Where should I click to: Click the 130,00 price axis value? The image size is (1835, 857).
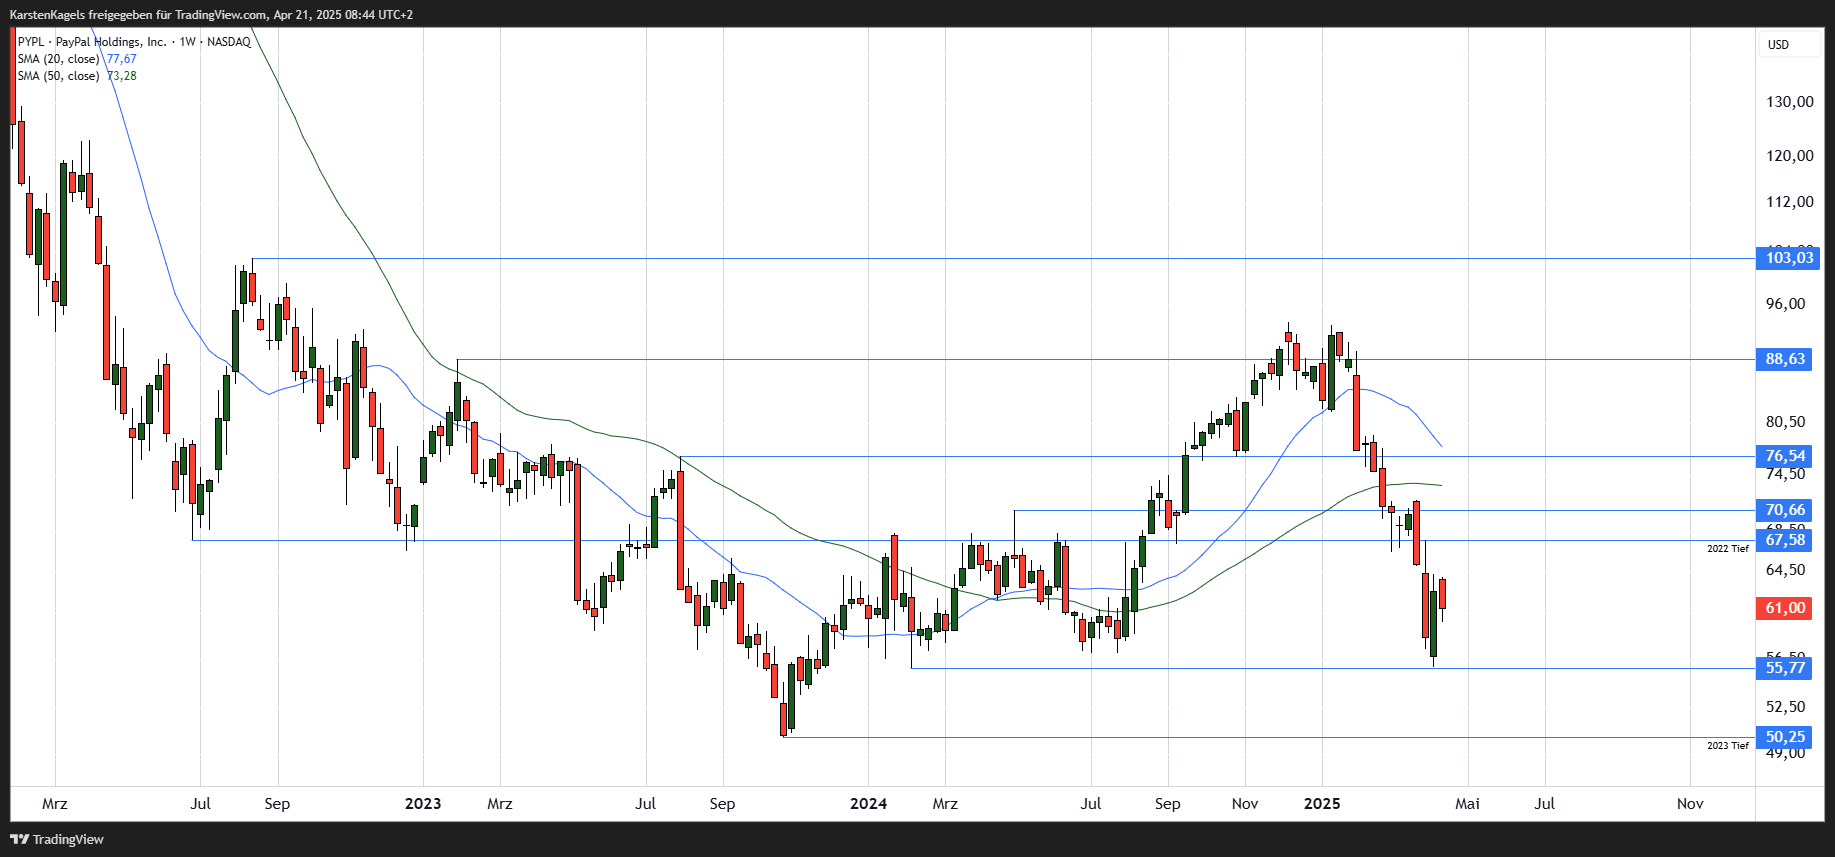coord(1789,102)
